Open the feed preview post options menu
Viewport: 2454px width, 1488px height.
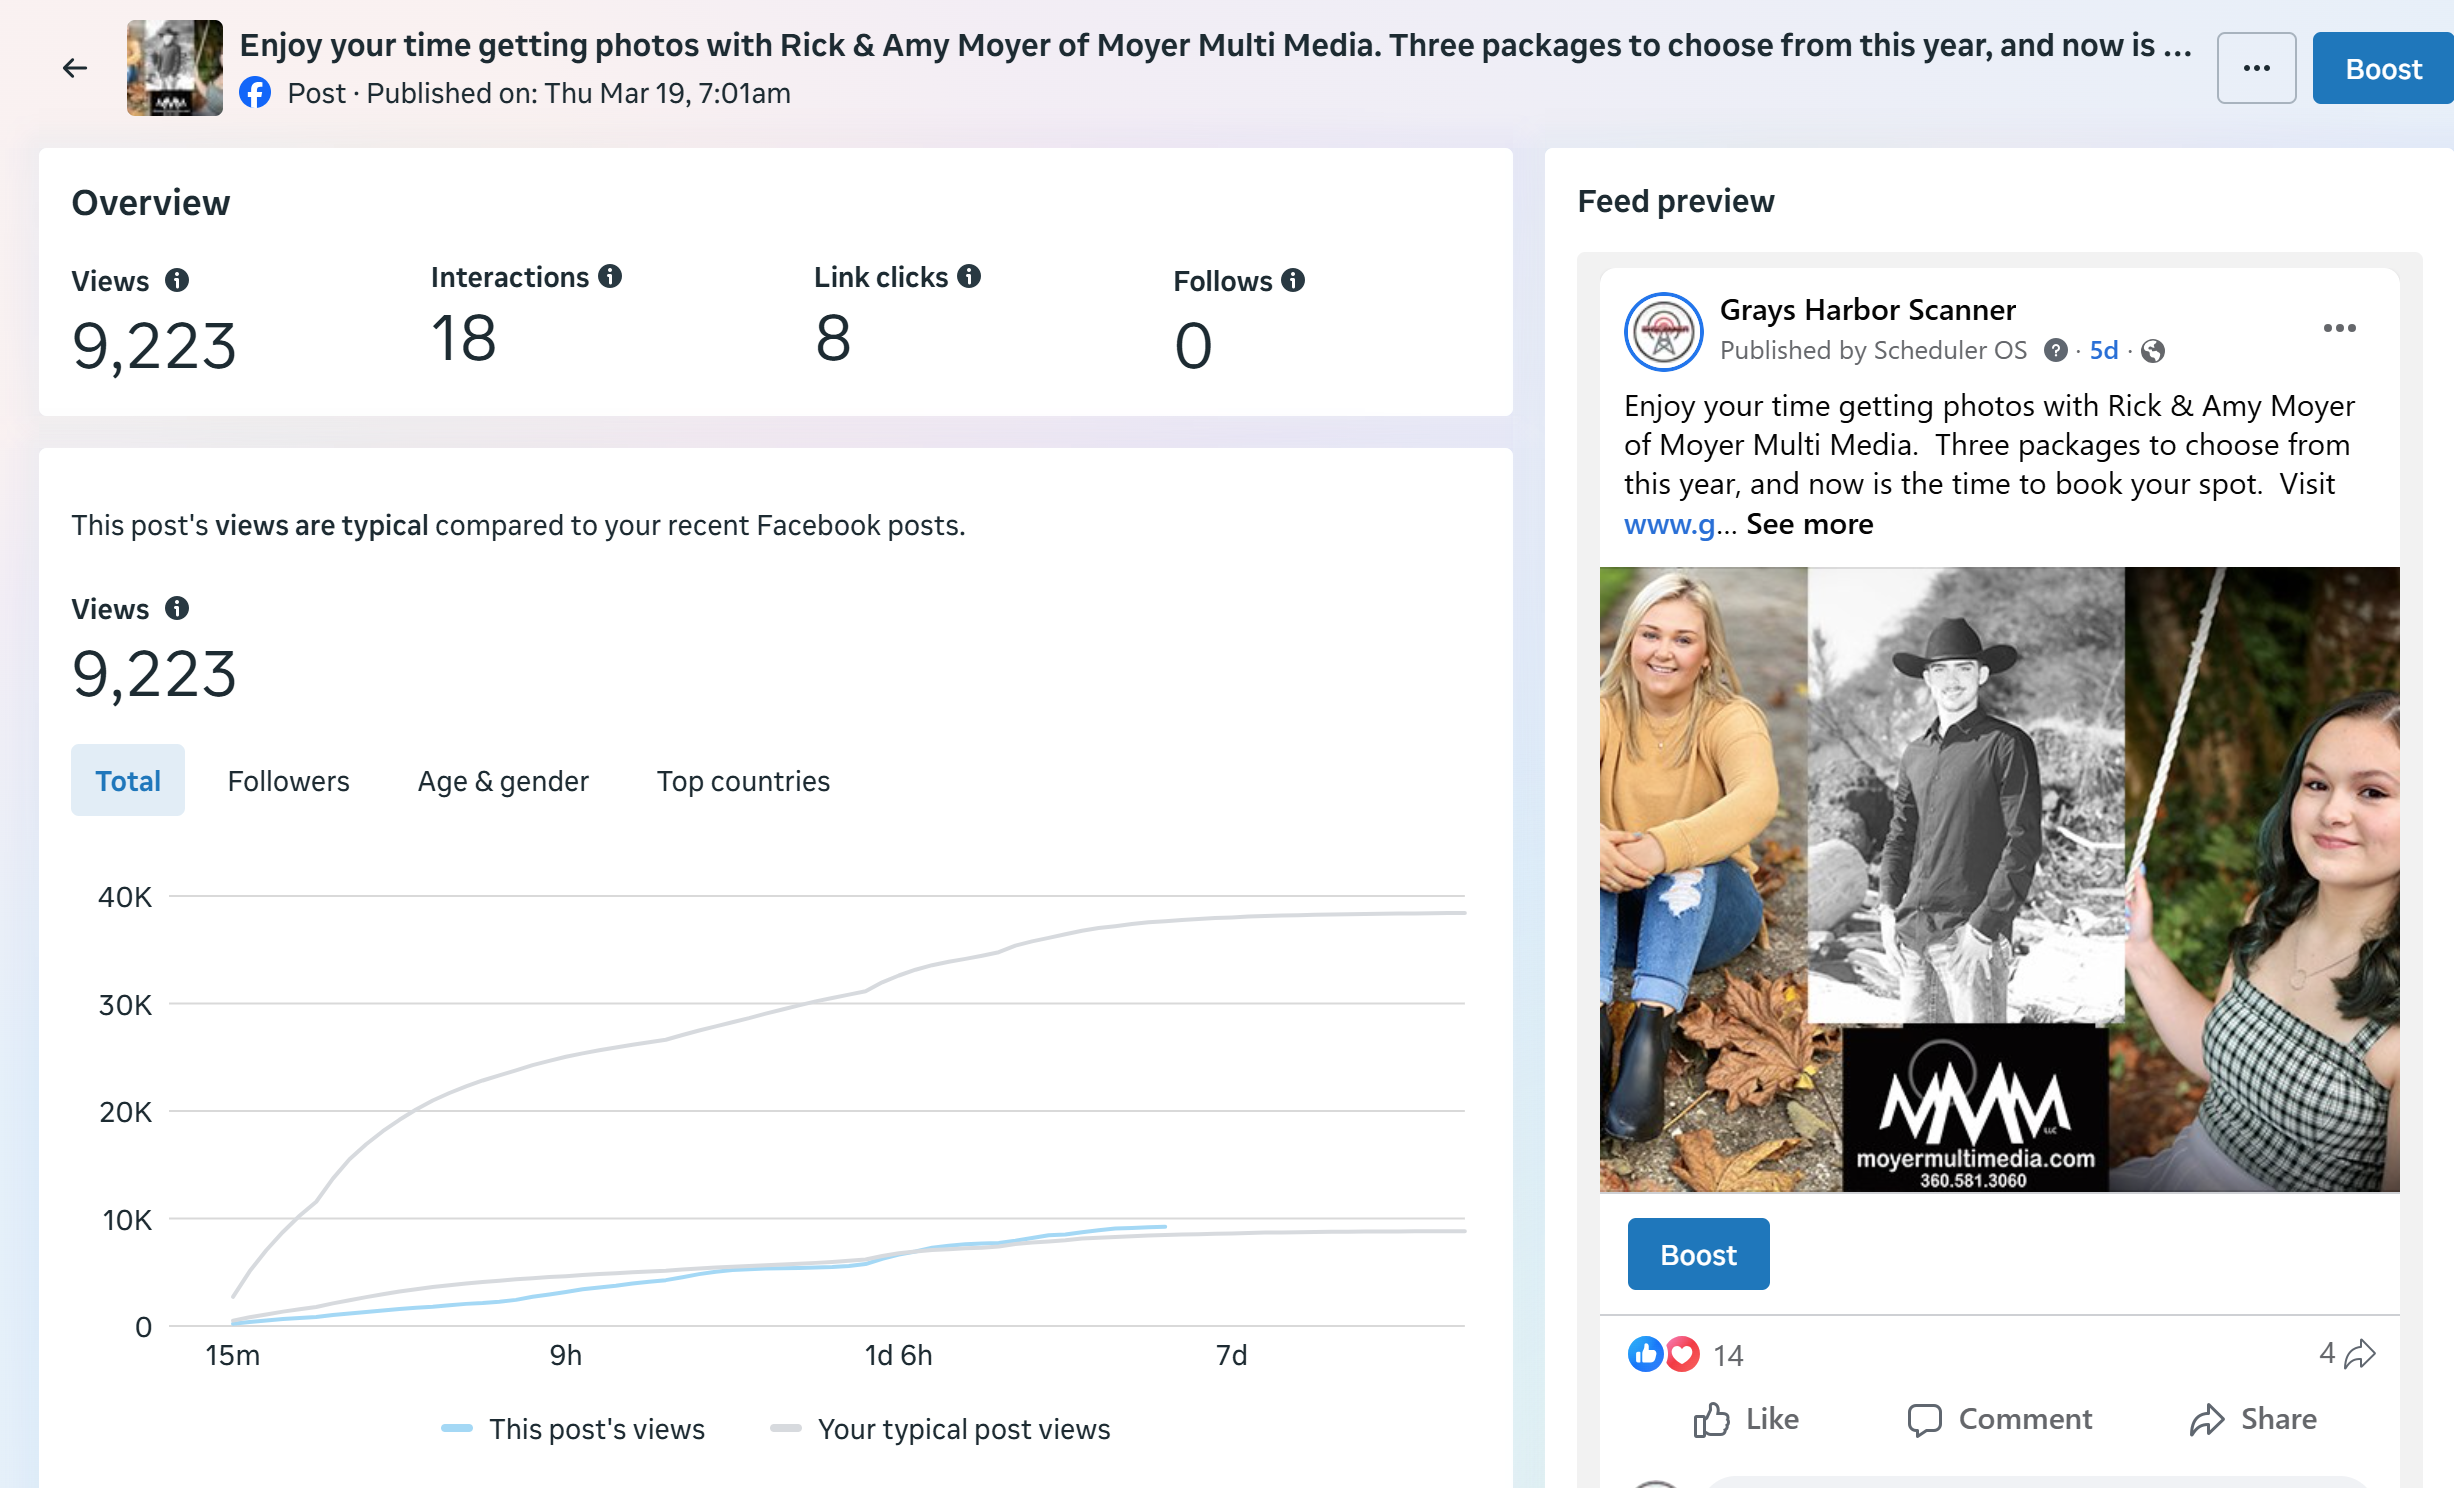coord(2339,329)
